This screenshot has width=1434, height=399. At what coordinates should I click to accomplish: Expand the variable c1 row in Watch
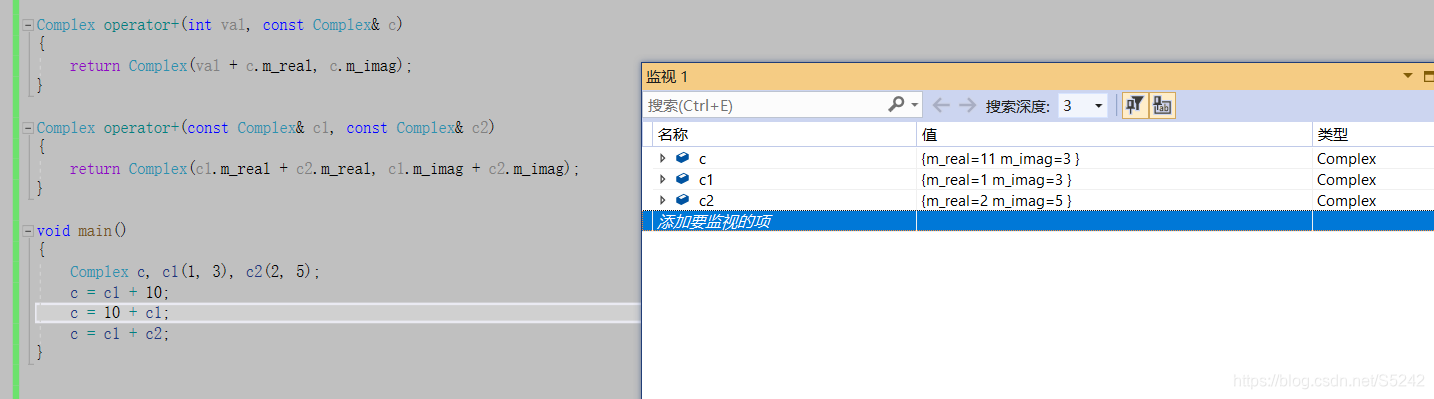click(x=662, y=180)
